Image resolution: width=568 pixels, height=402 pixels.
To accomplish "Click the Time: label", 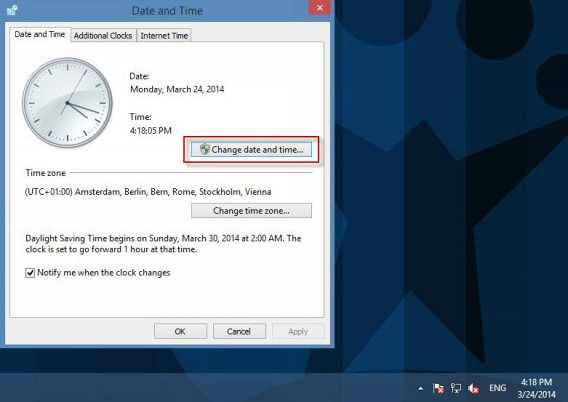I will (x=140, y=117).
